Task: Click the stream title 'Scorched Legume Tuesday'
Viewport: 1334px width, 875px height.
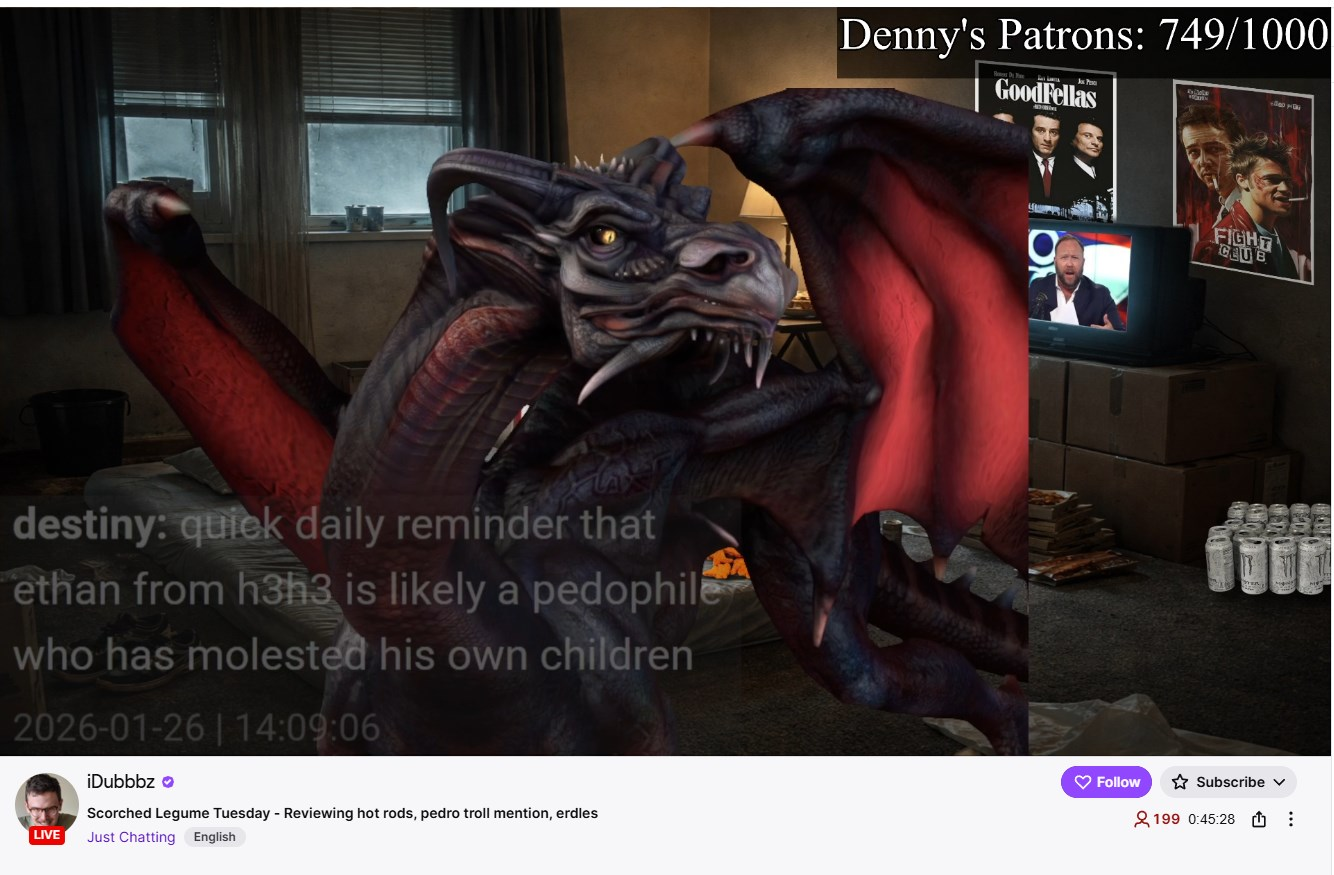Action: pos(342,813)
